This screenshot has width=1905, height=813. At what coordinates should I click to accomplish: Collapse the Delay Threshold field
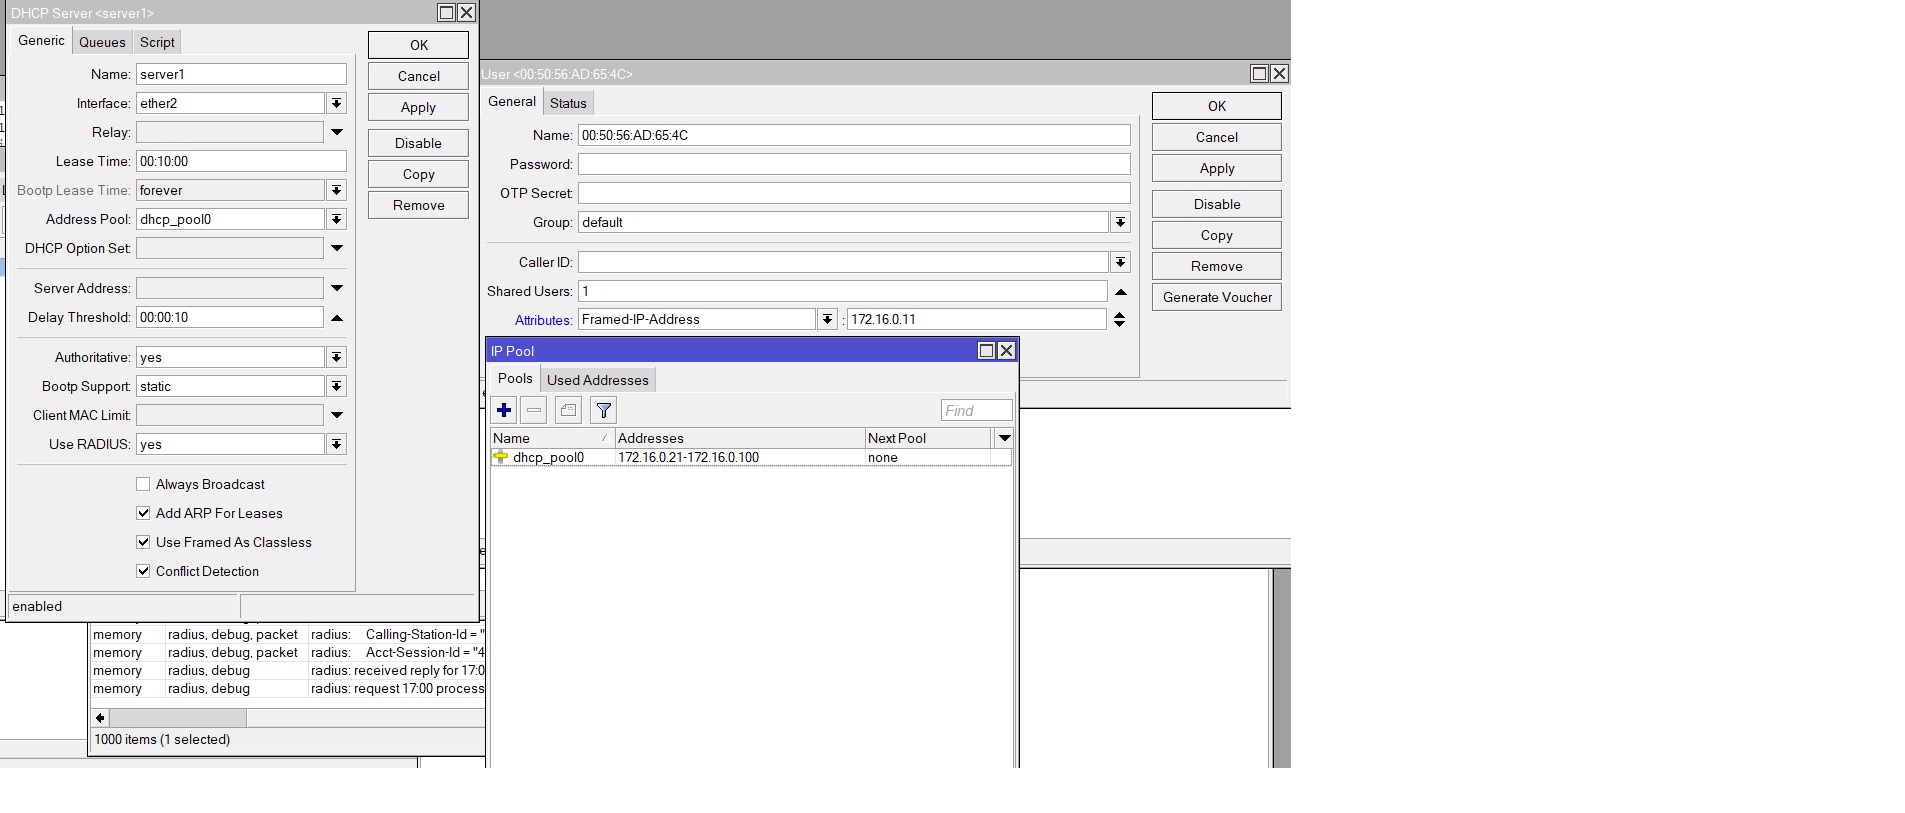tap(337, 317)
